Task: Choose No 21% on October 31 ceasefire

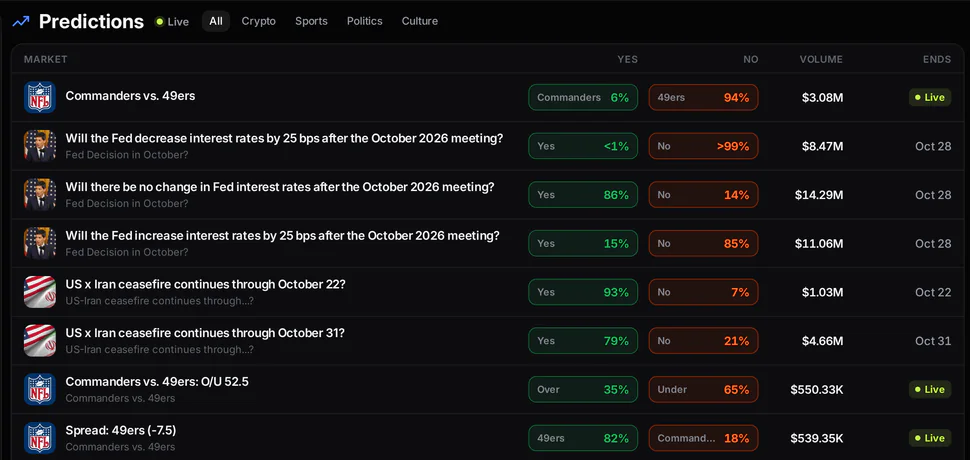Action: point(703,341)
